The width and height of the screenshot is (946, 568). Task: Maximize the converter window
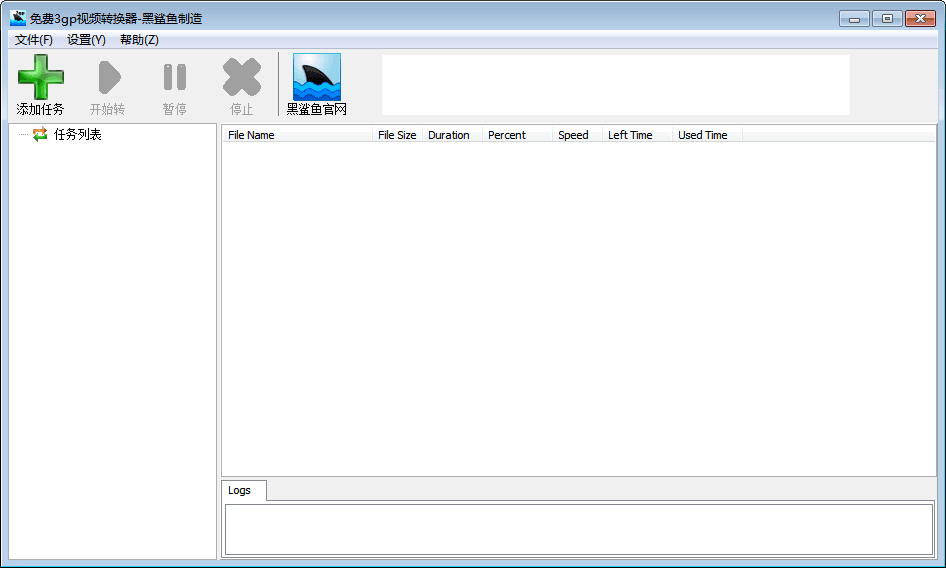tap(887, 19)
